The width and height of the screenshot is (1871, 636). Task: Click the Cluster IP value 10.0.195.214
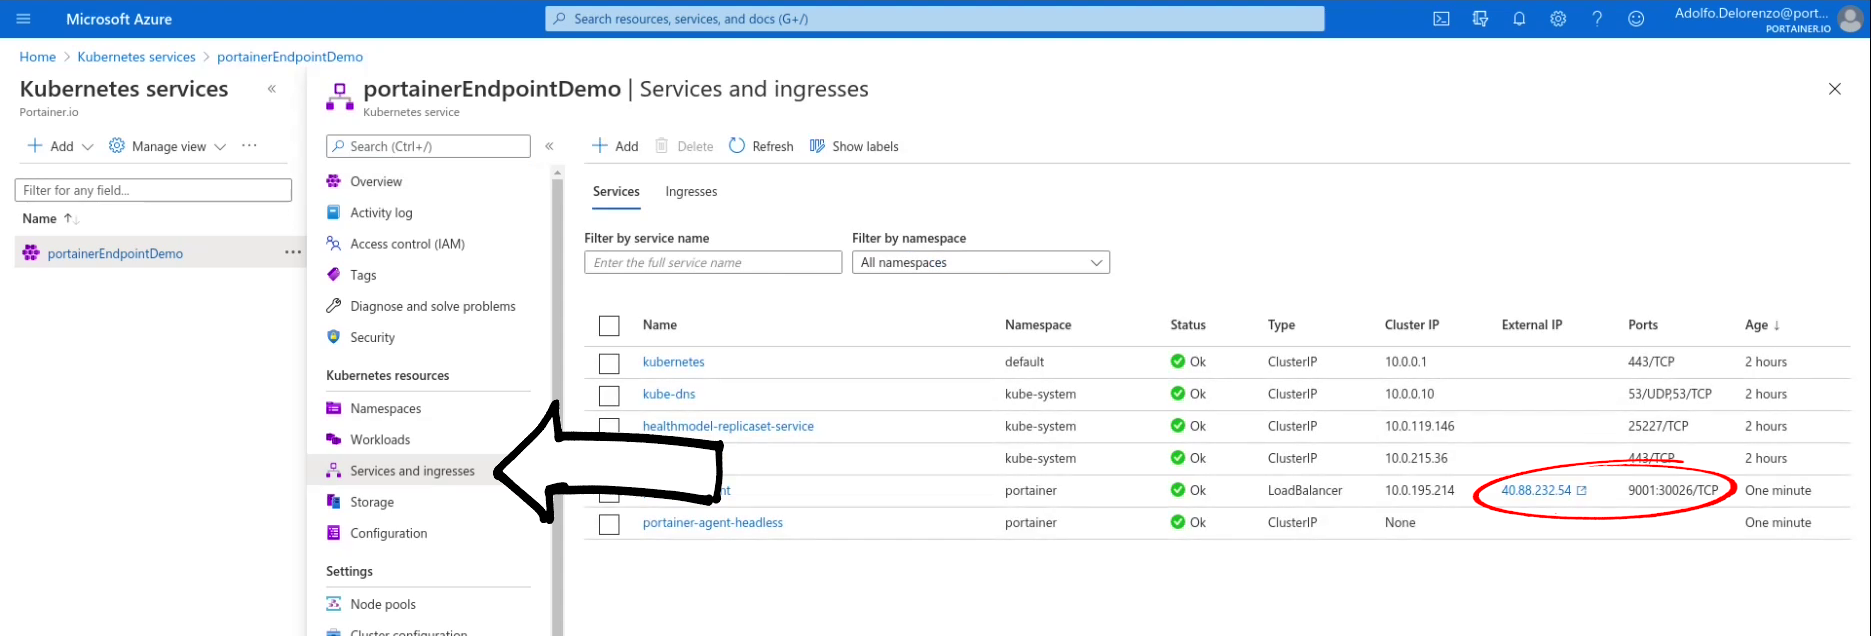(x=1419, y=490)
